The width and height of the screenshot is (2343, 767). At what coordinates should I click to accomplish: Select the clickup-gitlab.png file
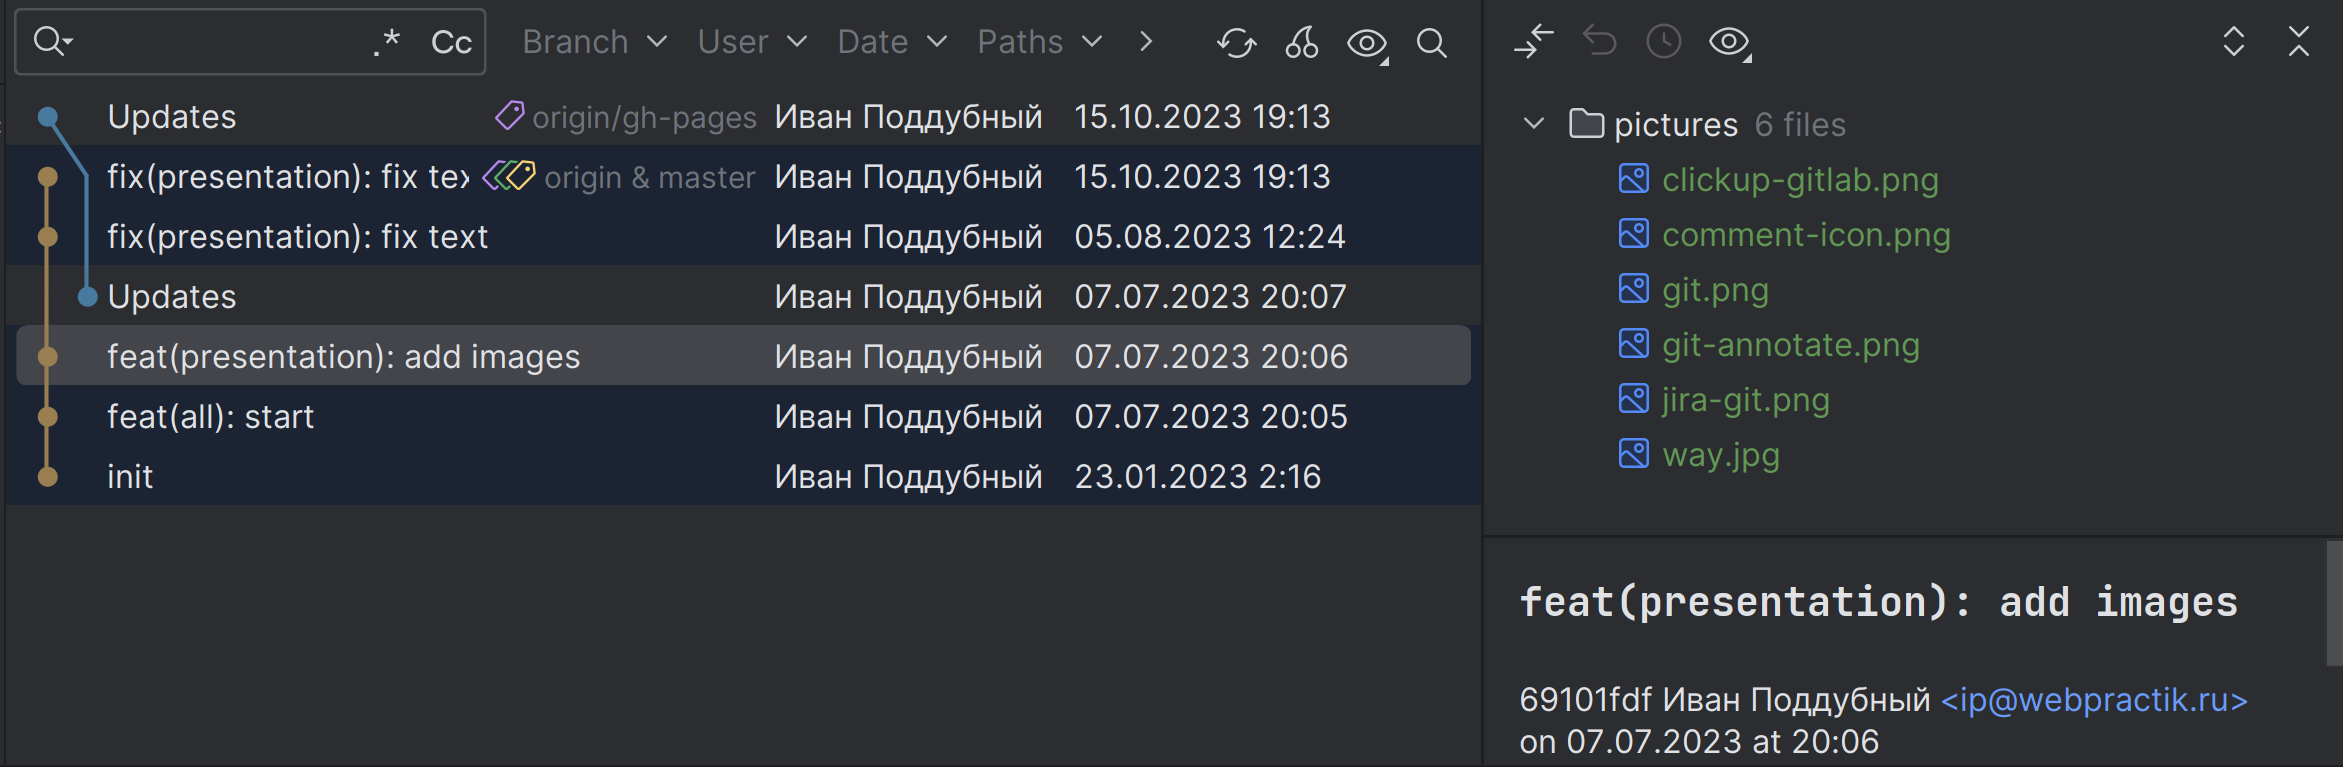pos(1799,180)
